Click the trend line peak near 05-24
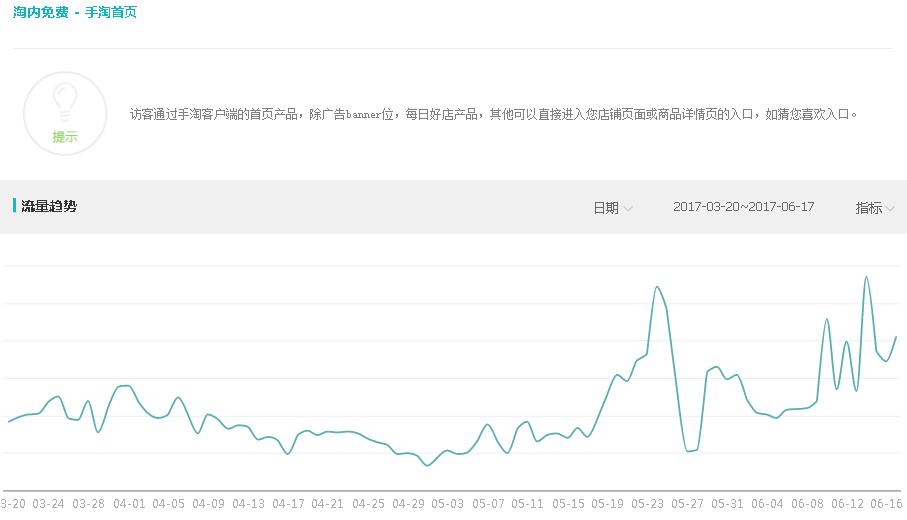The image size is (907, 520). point(656,287)
